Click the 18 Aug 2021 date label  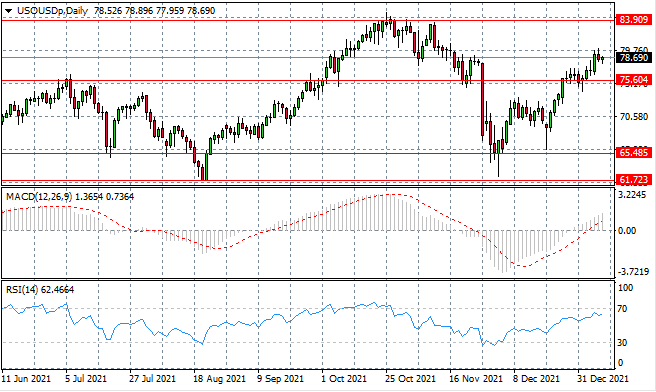point(219,379)
